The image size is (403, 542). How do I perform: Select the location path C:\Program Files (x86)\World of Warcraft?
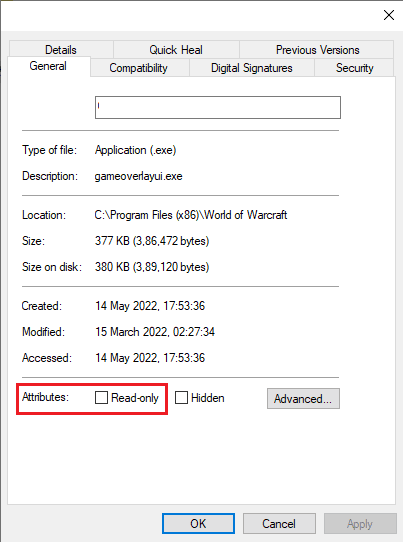click(x=191, y=215)
